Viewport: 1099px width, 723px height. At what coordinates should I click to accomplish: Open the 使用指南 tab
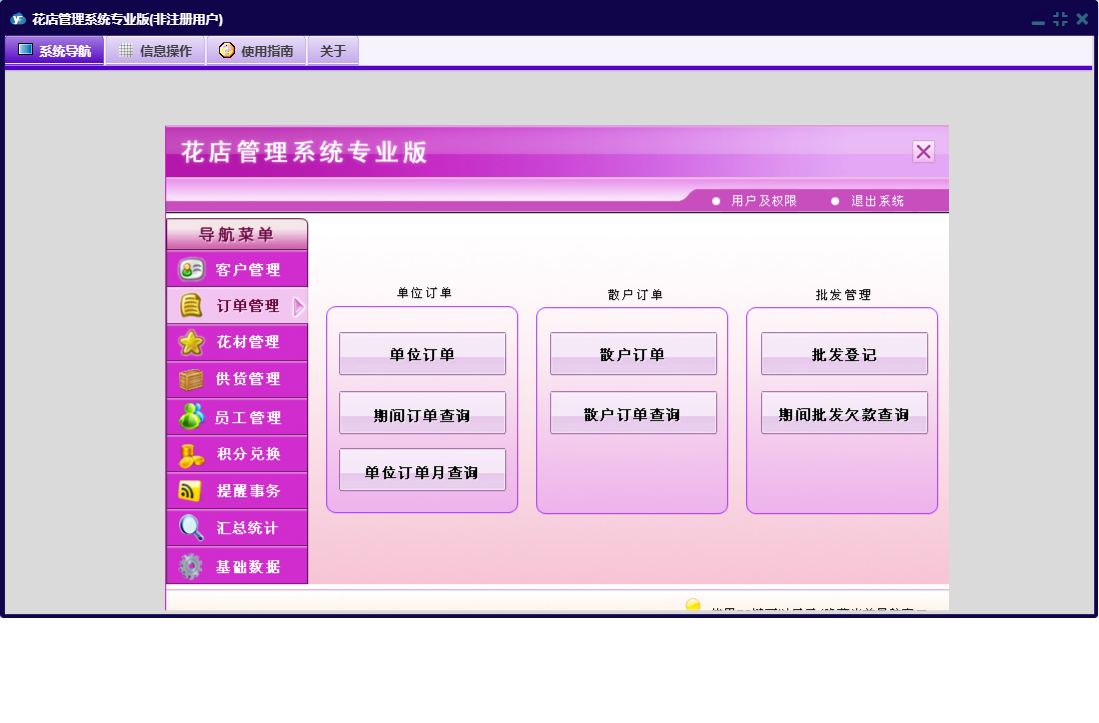pos(256,51)
